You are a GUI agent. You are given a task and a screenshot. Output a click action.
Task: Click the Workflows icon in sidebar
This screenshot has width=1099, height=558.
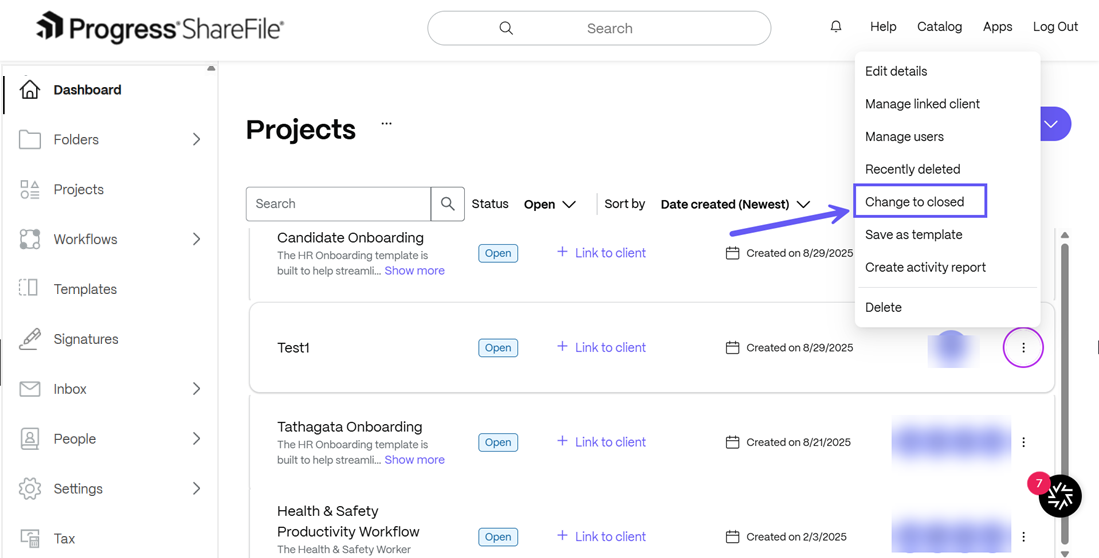[30, 239]
